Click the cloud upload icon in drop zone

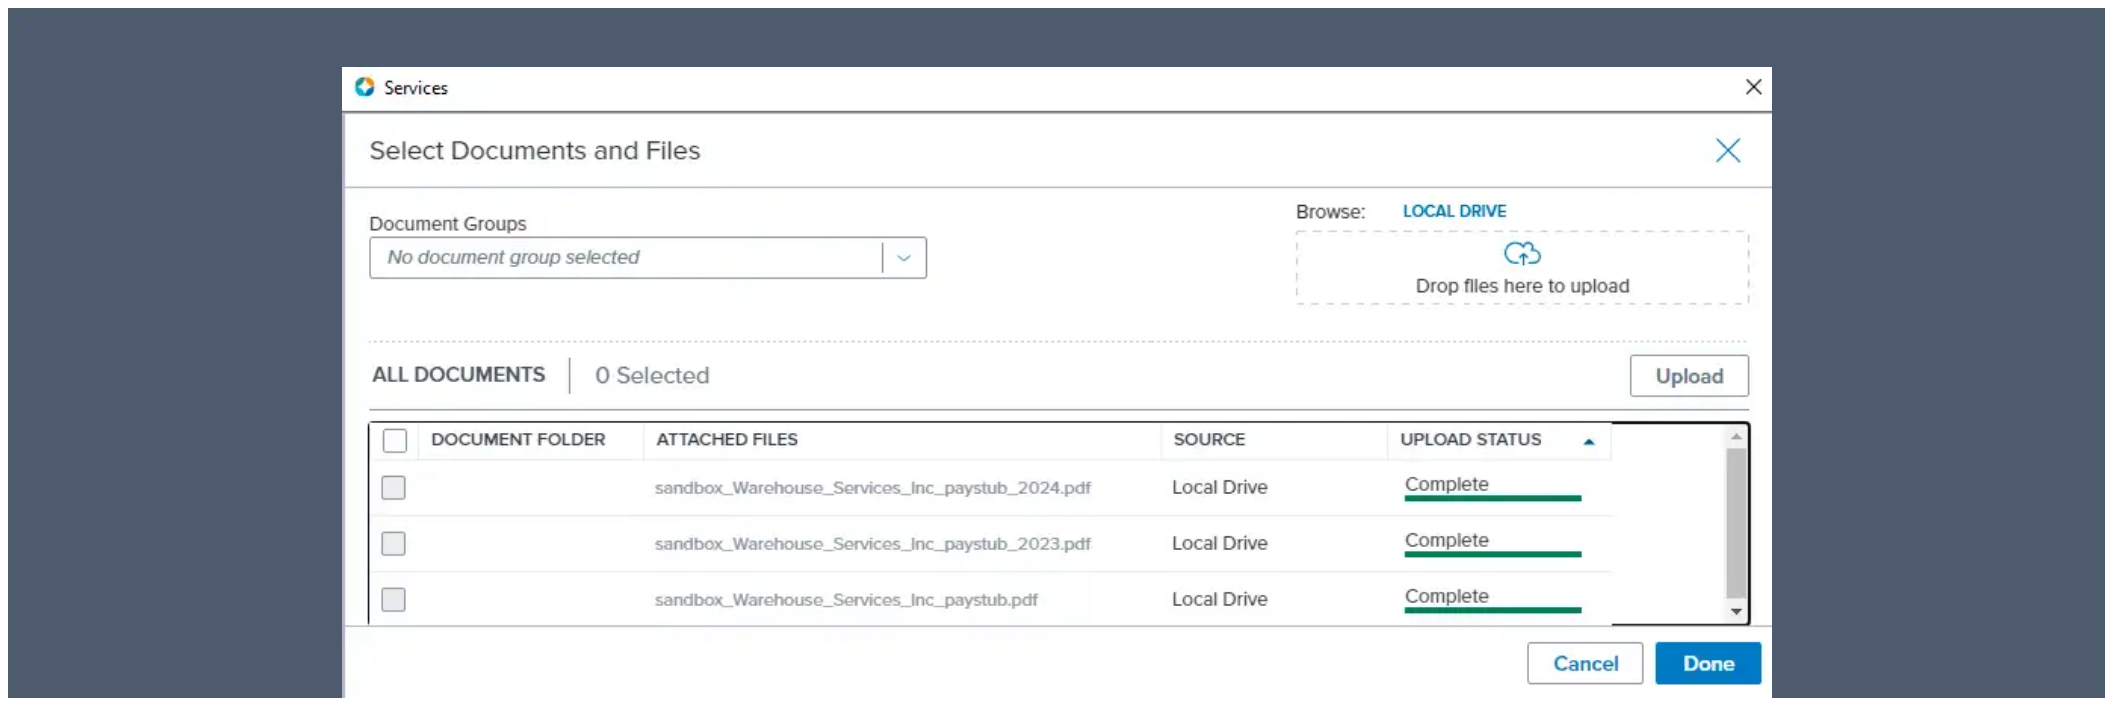pyautogui.click(x=1522, y=254)
